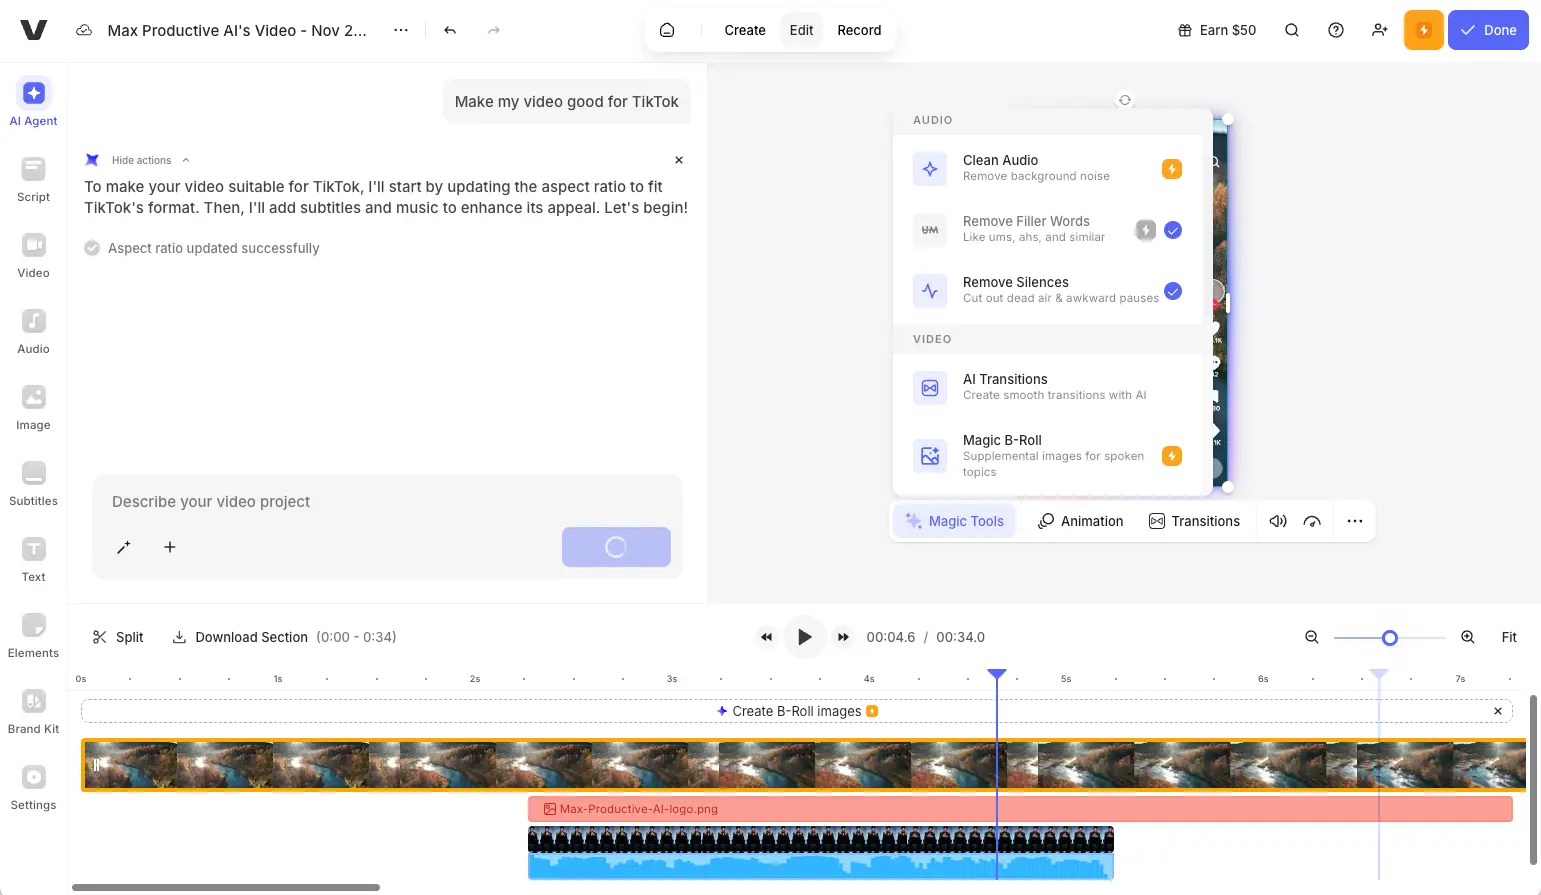Click the Download Section button
Image resolution: width=1541 pixels, height=895 pixels.
pos(240,637)
